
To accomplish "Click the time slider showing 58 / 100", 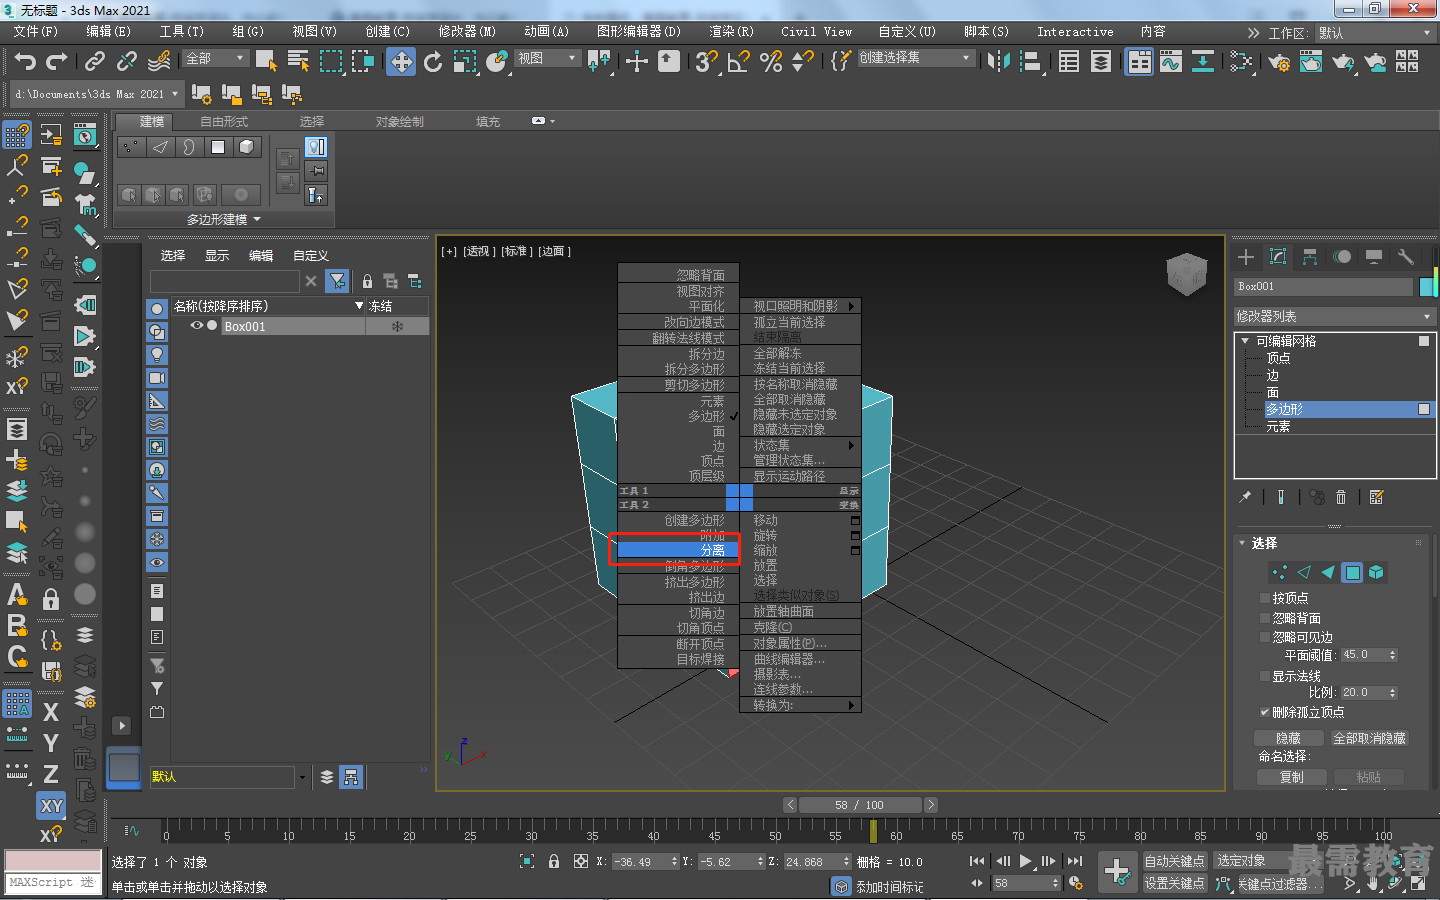I will 860,805.
